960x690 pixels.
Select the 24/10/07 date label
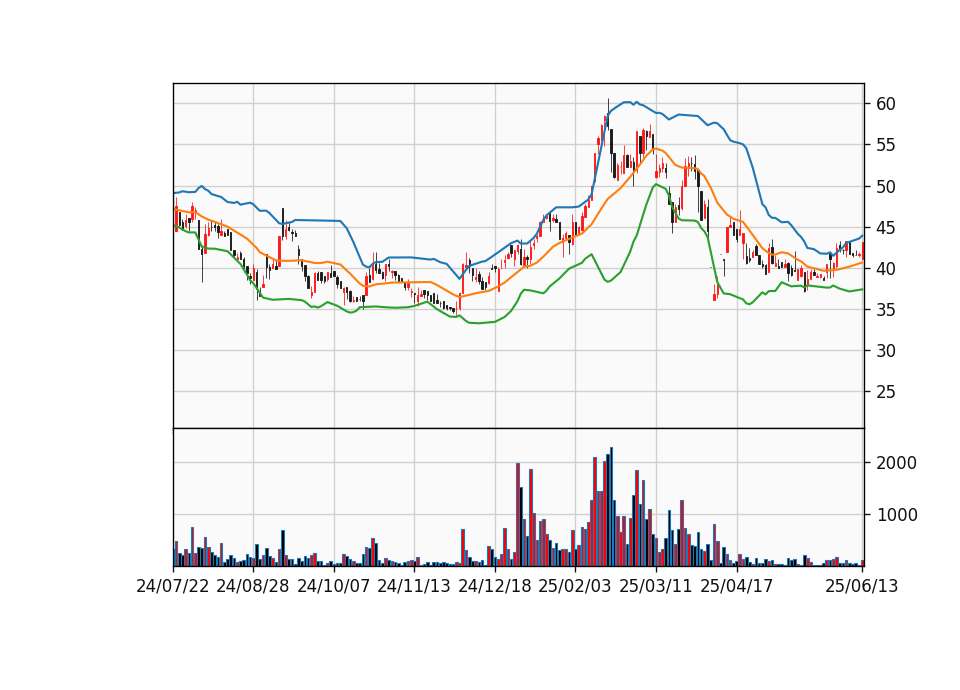coord(334,586)
